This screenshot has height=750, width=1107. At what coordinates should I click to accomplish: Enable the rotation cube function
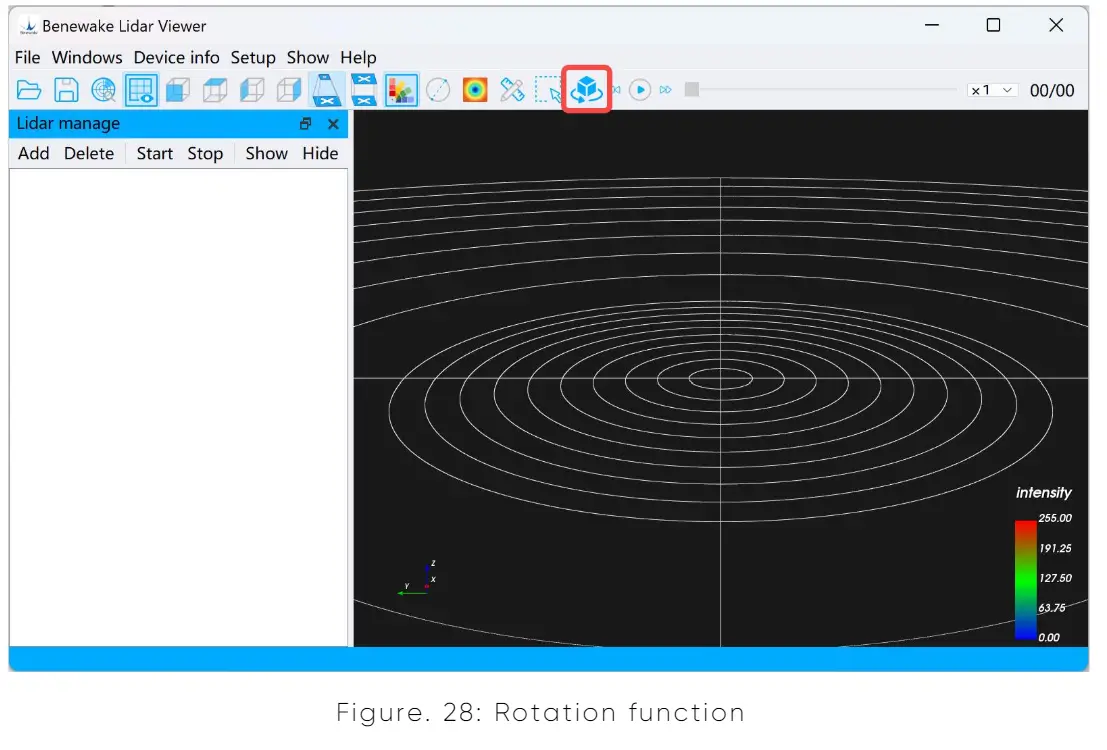587,89
